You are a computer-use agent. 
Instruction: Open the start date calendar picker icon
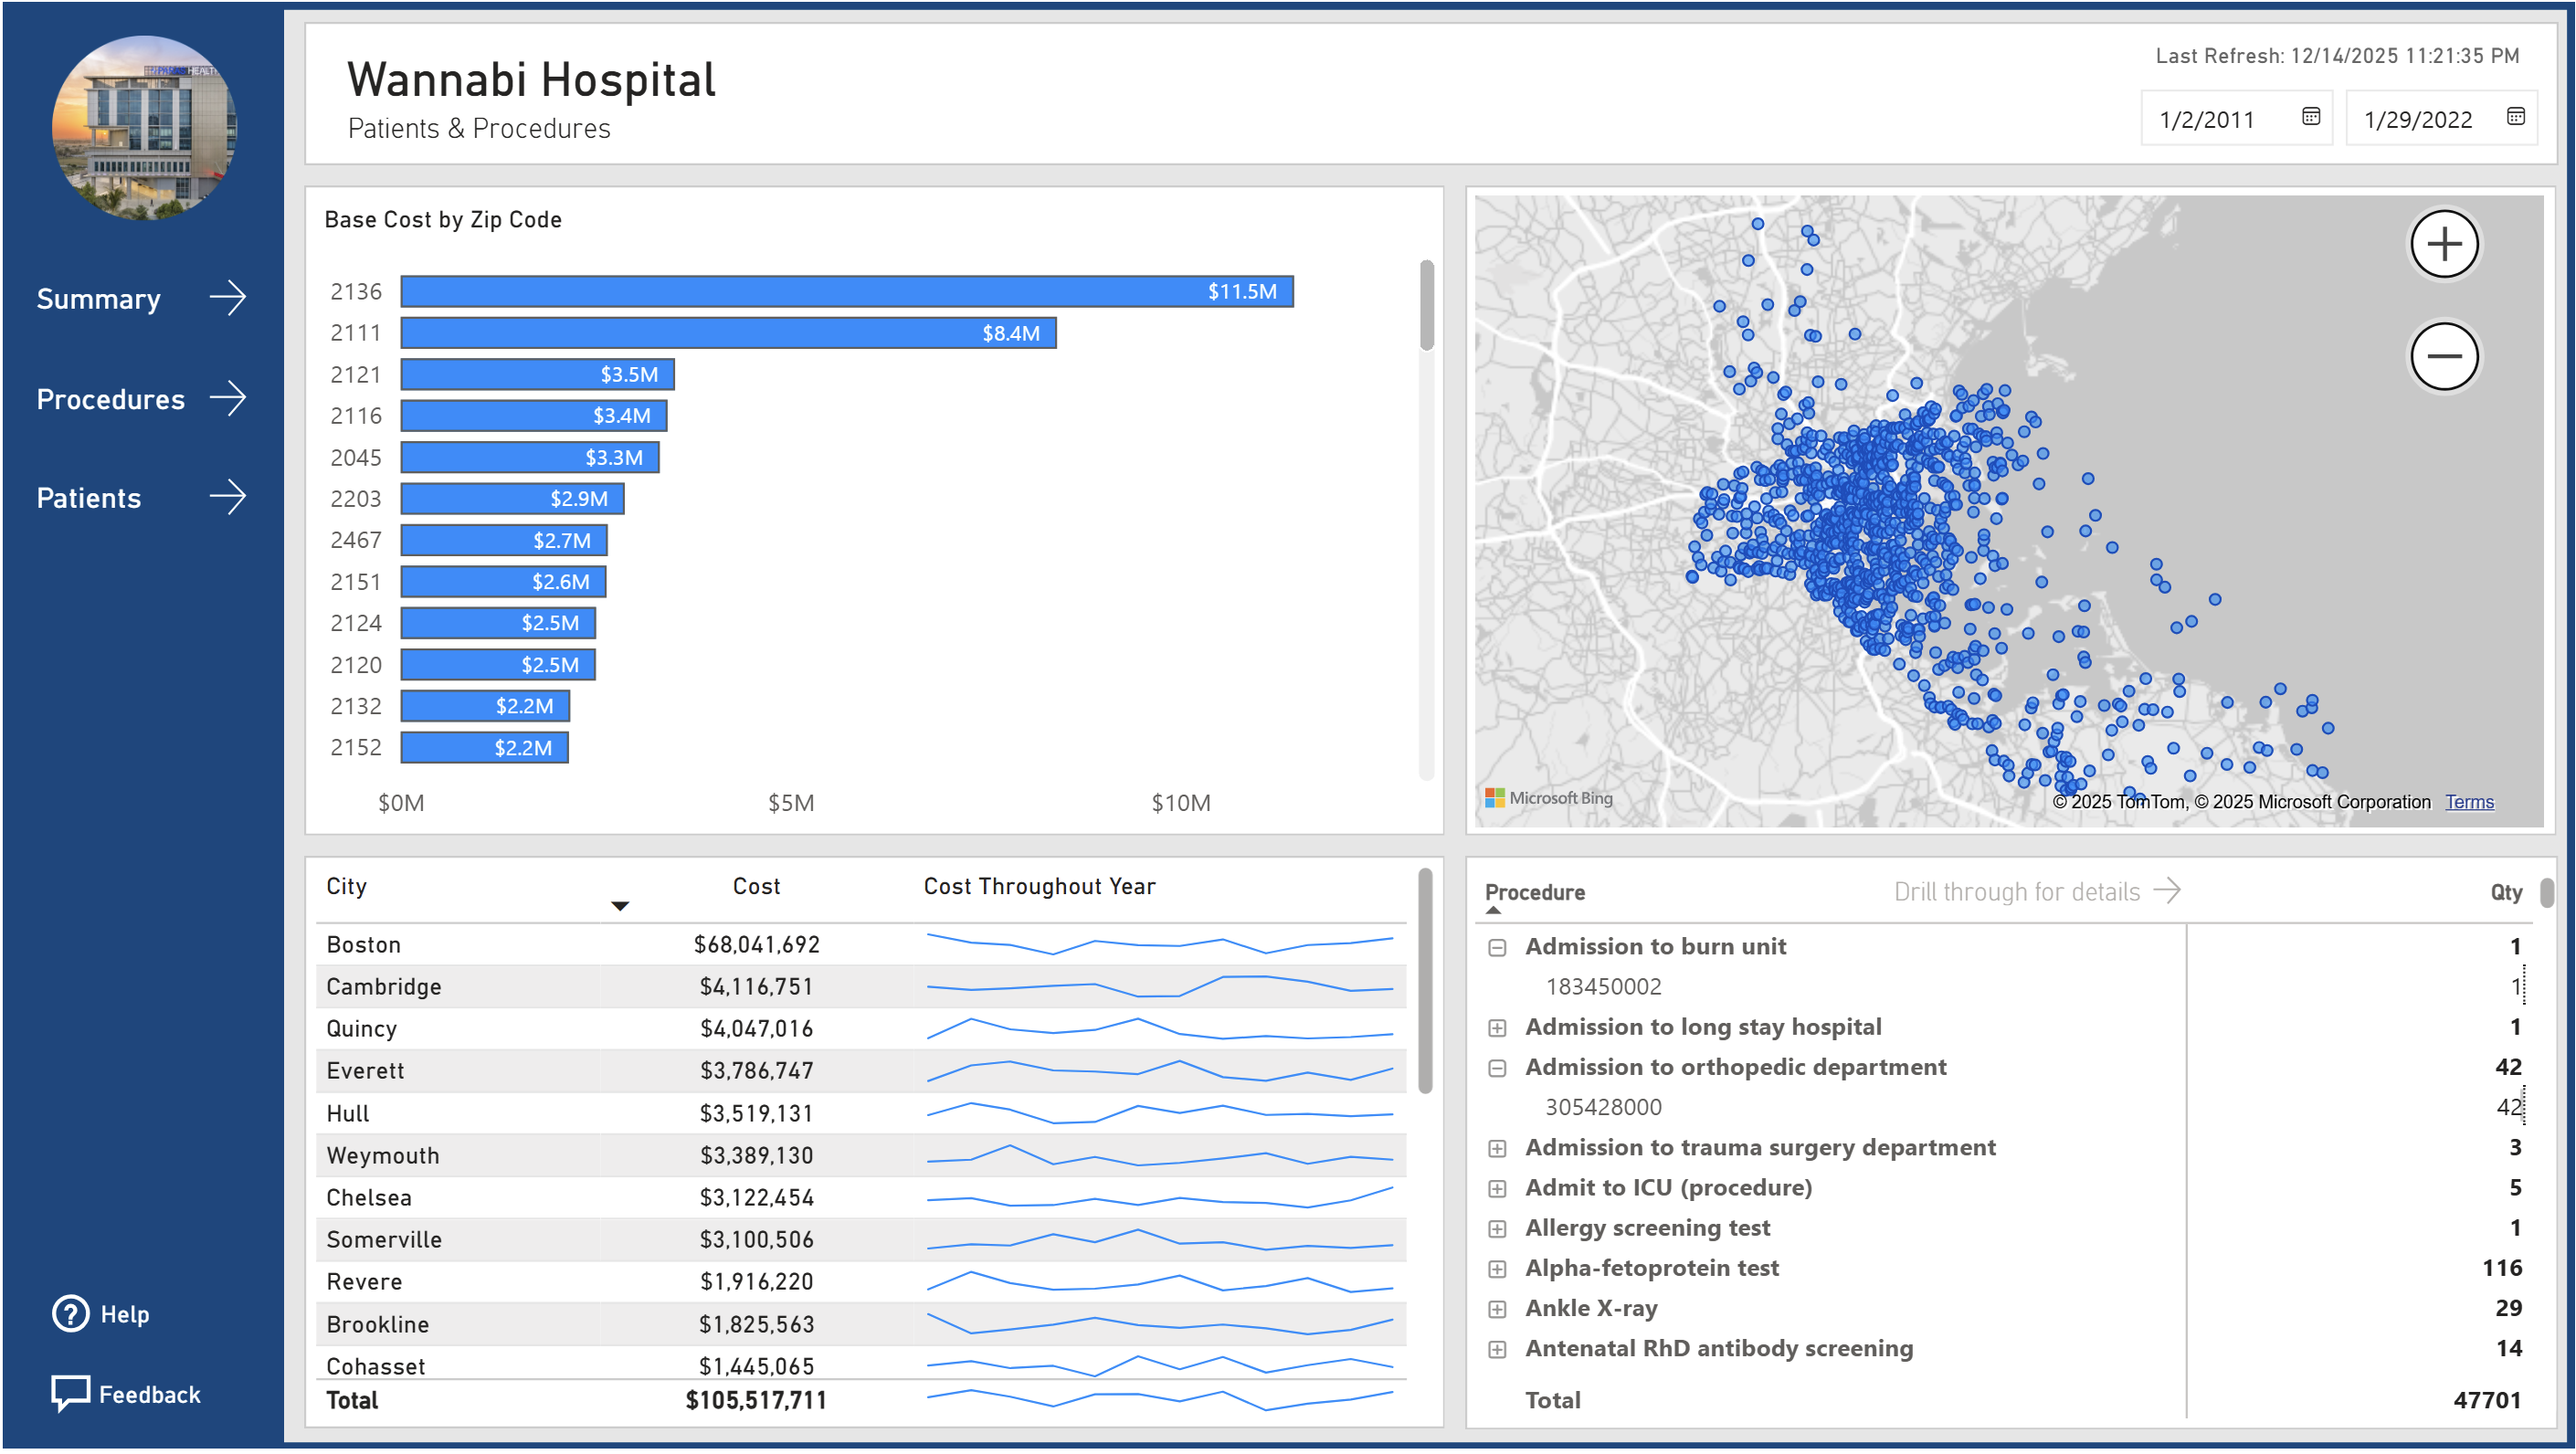tap(2310, 117)
